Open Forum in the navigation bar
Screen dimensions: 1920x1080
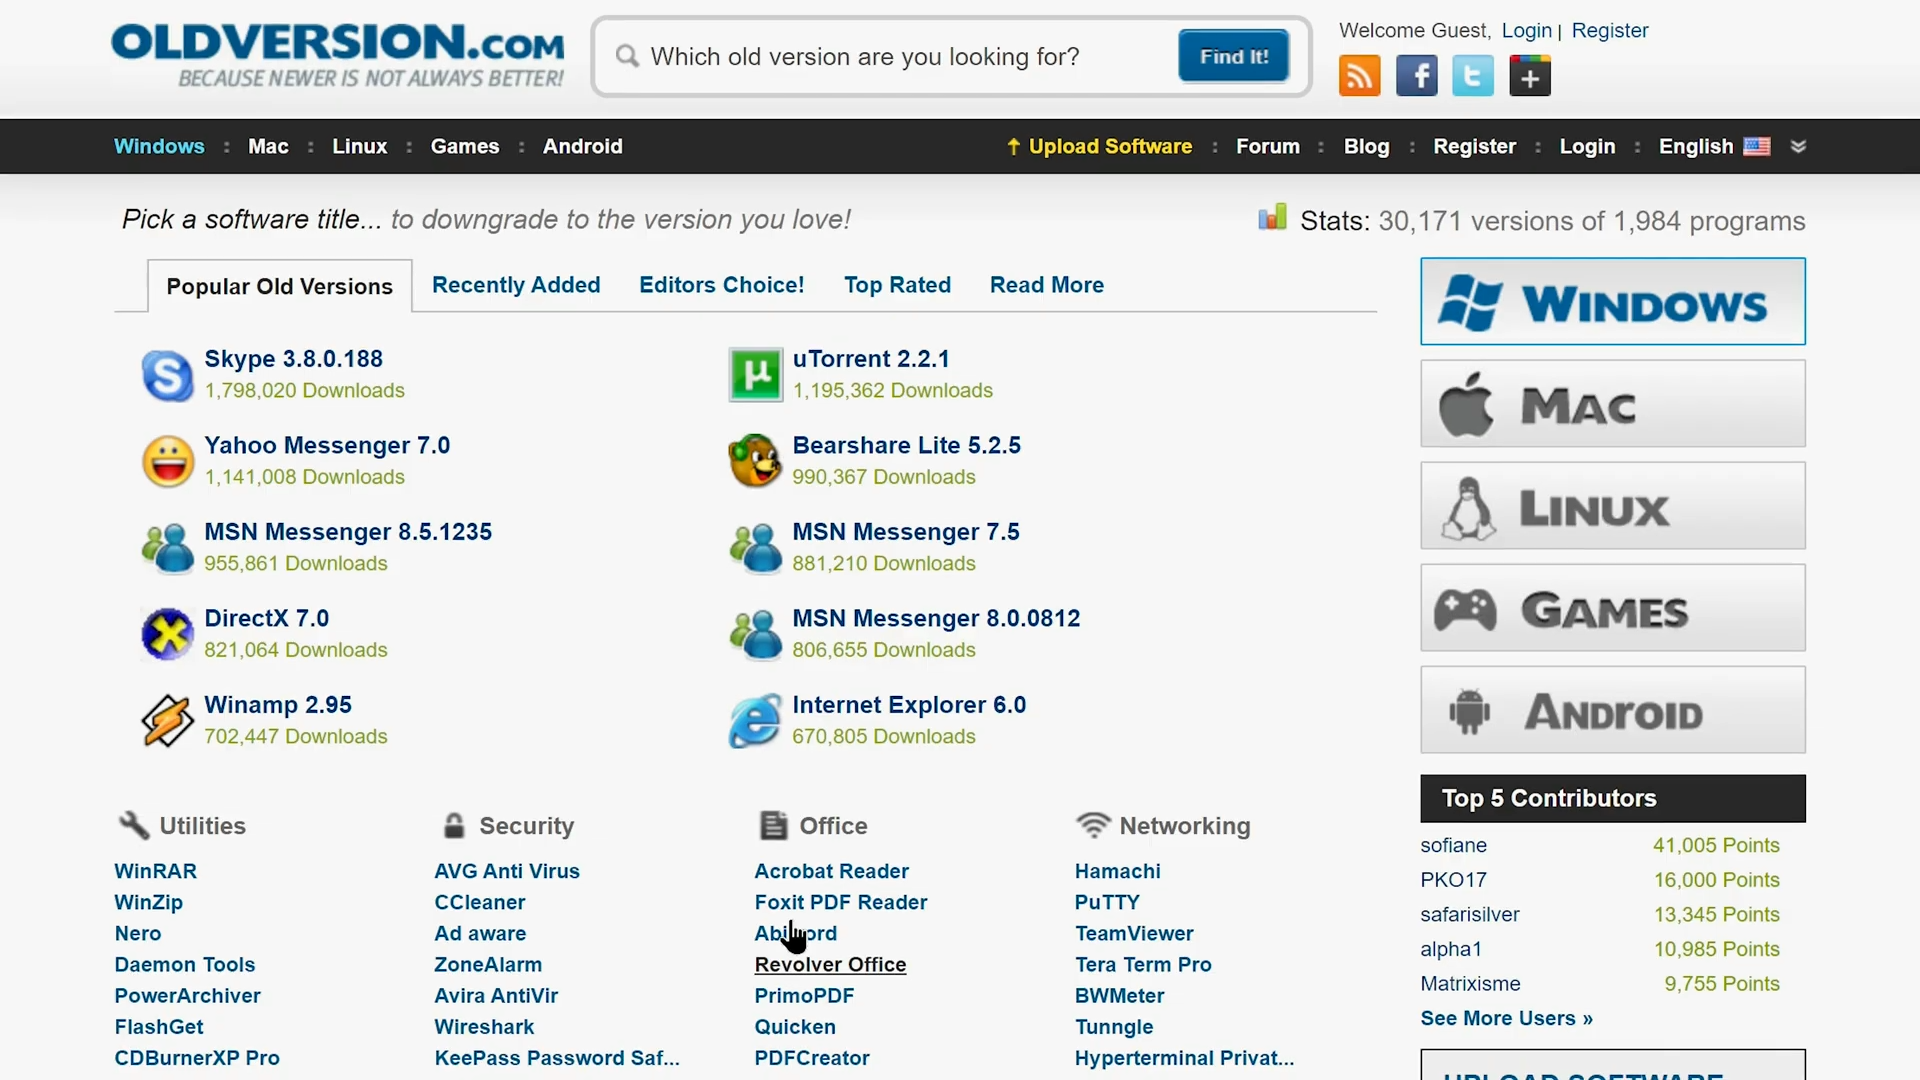(1267, 146)
